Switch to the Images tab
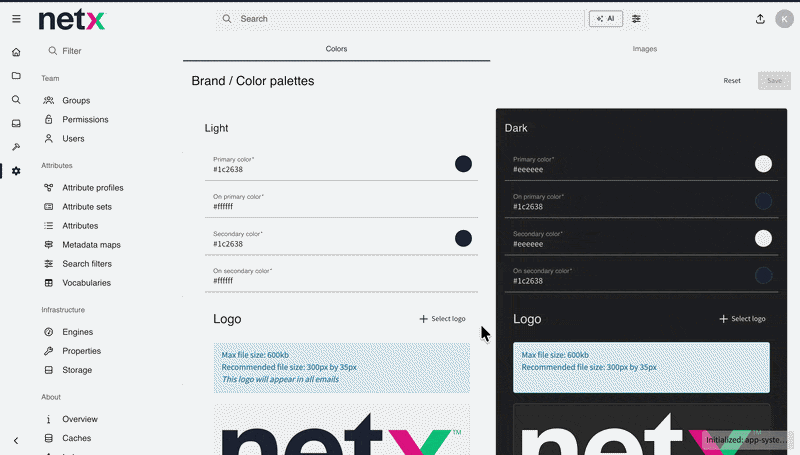Screen dimensions: 800x455 pos(644,49)
